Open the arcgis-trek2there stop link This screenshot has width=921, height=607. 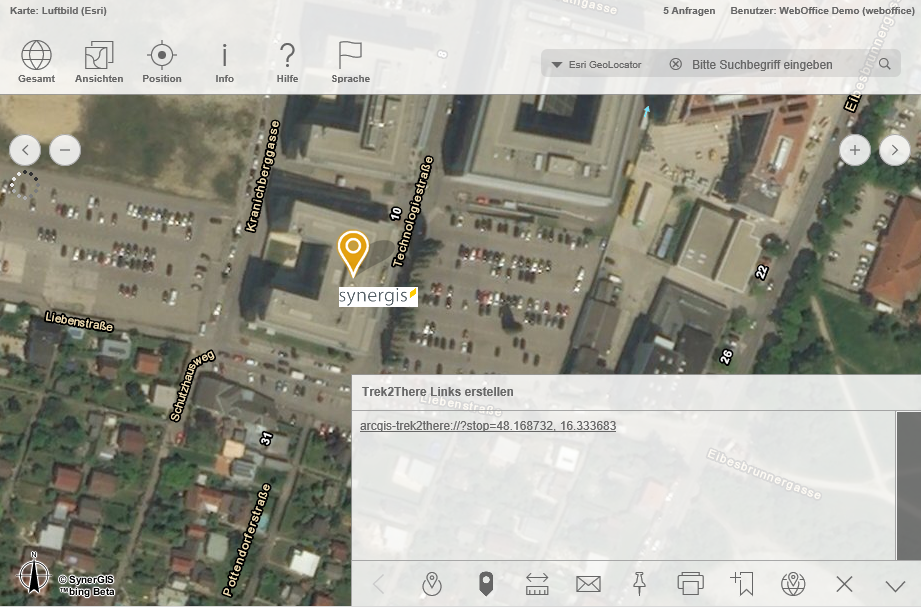pyautogui.click(x=487, y=426)
